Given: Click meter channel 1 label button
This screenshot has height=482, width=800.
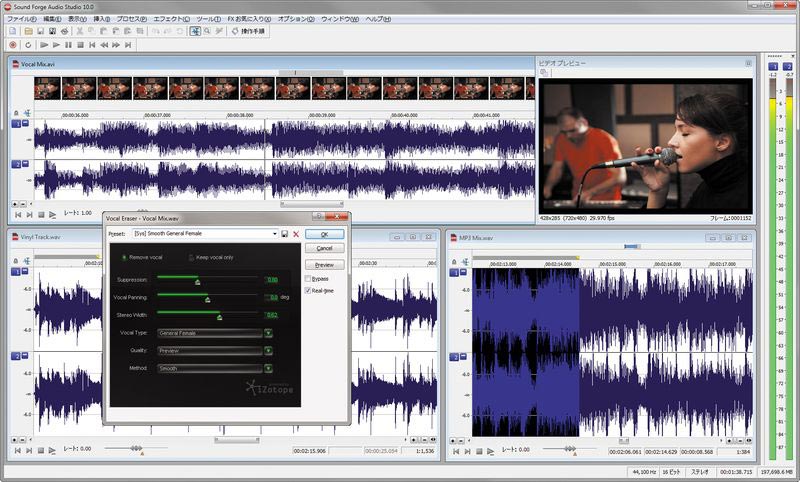Looking at the screenshot, I should click(x=773, y=66).
